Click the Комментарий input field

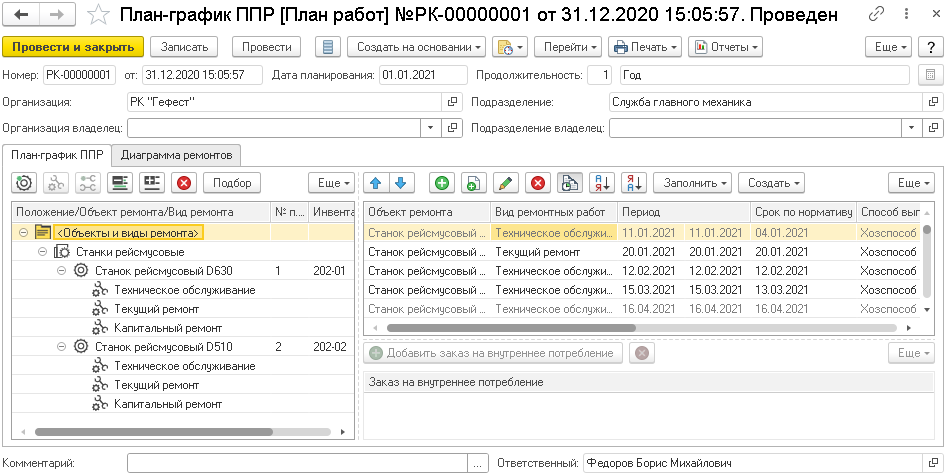(x=298, y=464)
